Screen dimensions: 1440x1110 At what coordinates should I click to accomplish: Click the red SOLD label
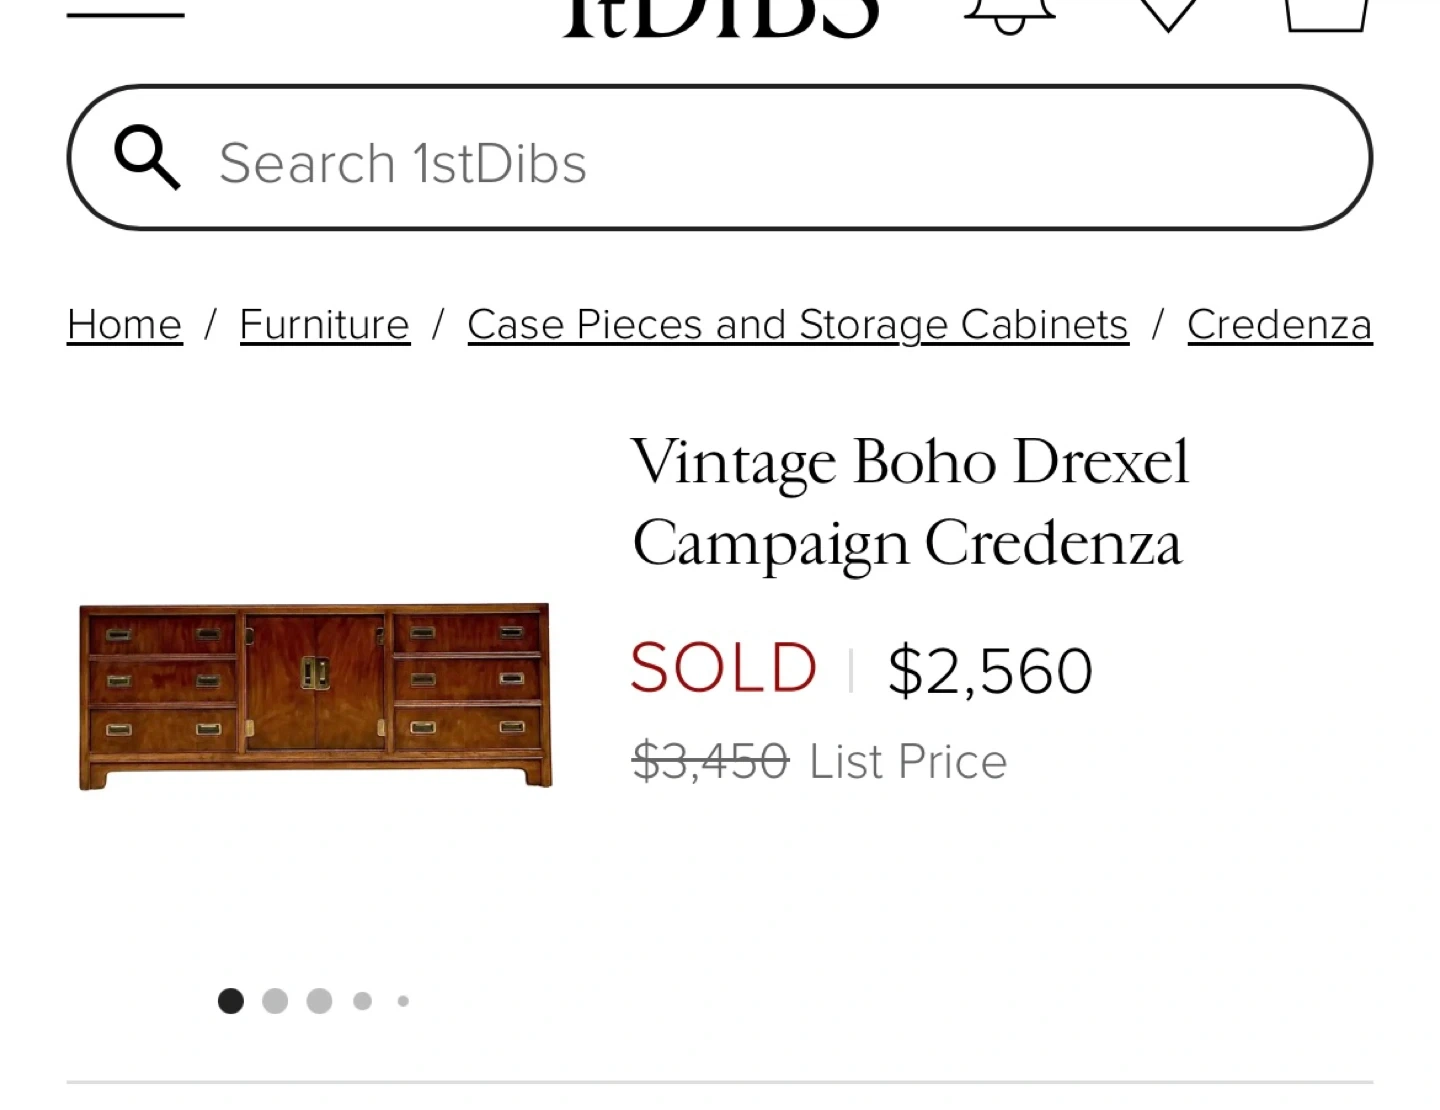[724, 669]
